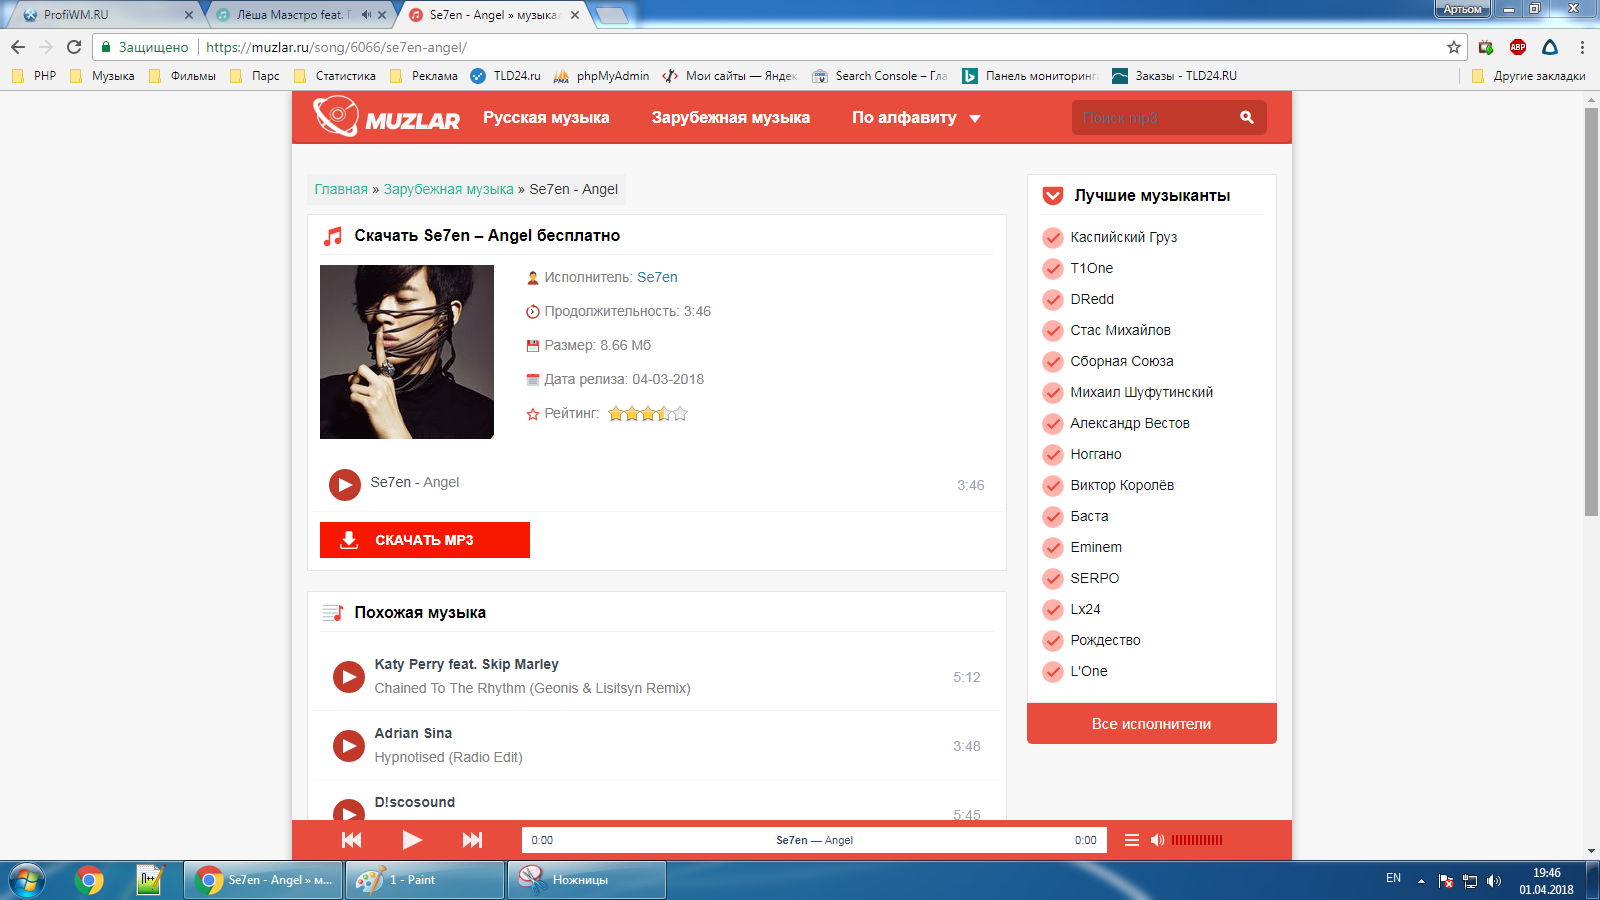1600x900 pixels.
Task: Switch to the Paint window in taskbar
Action: 425,880
